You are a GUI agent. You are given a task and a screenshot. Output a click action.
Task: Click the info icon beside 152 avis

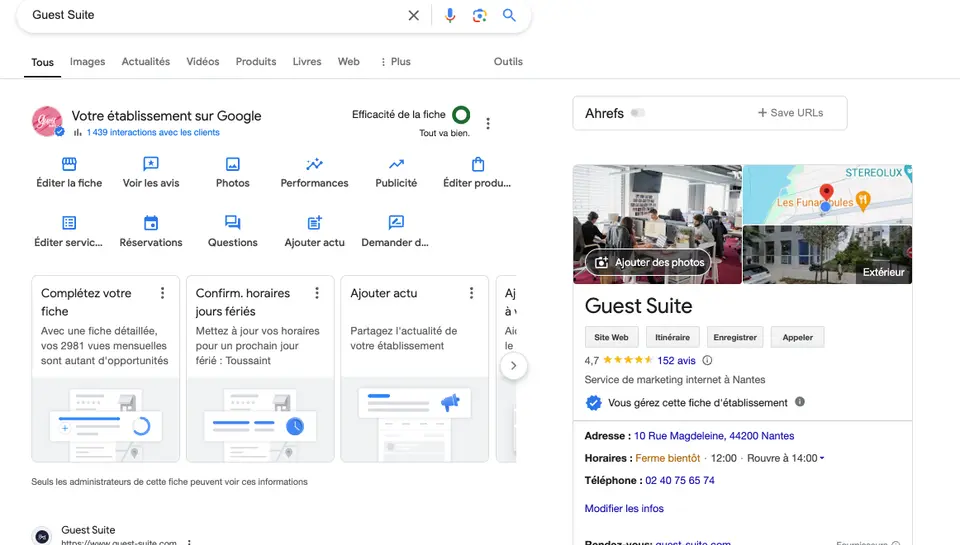point(707,361)
